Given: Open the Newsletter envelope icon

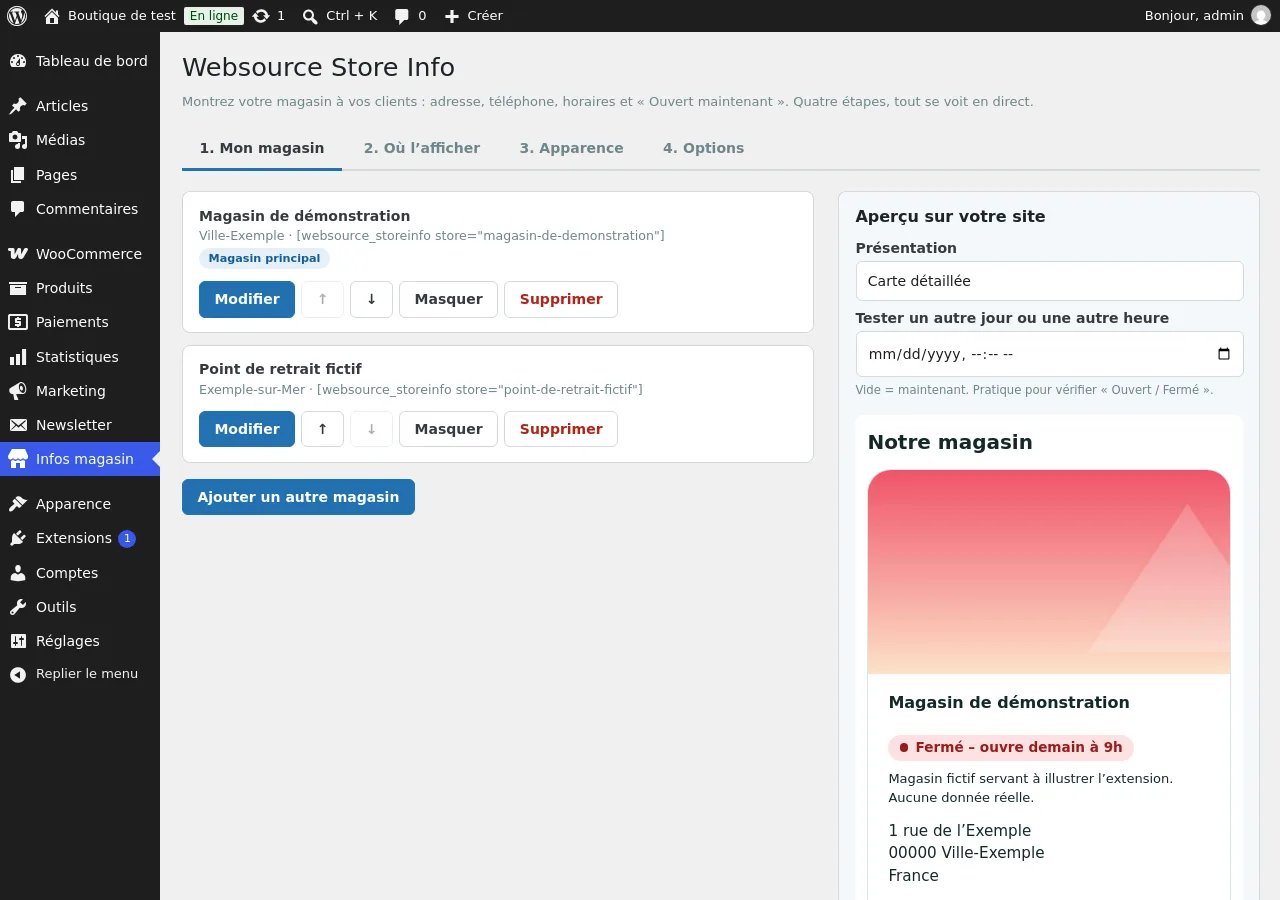Looking at the screenshot, I should [x=18, y=425].
